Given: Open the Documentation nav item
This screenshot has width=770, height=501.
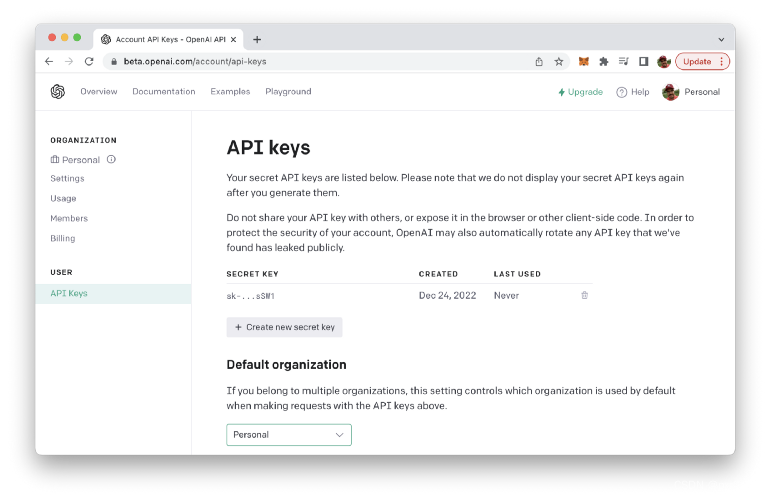Looking at the screenshot, I should click(164, 91).
